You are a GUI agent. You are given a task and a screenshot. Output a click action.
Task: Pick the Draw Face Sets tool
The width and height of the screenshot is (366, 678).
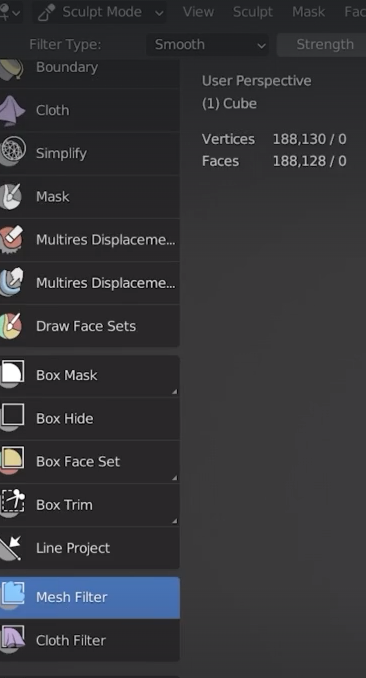90,326
